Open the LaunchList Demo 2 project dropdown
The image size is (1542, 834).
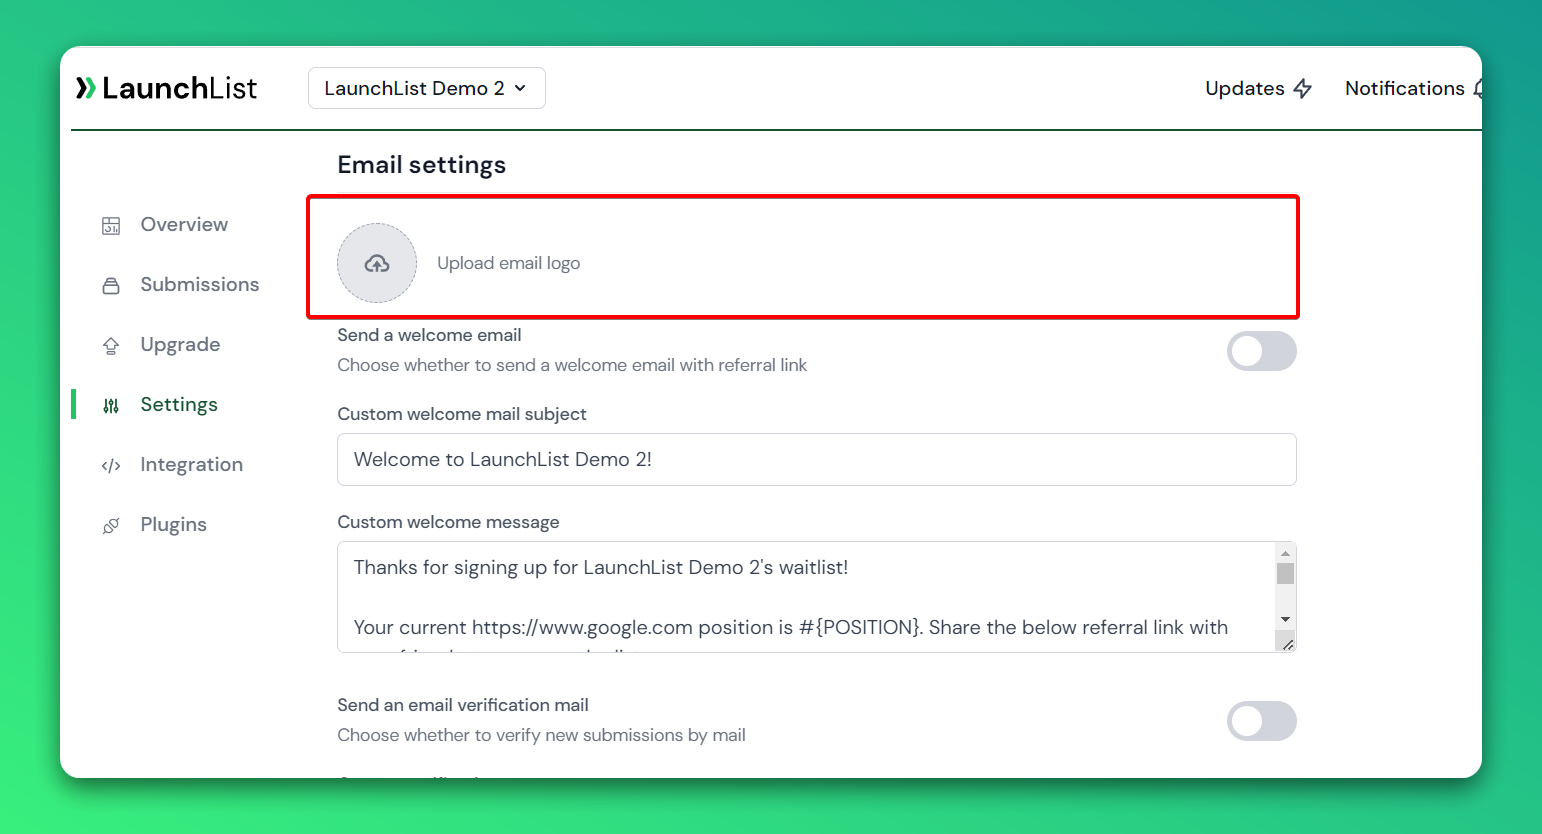click(426, 88)
